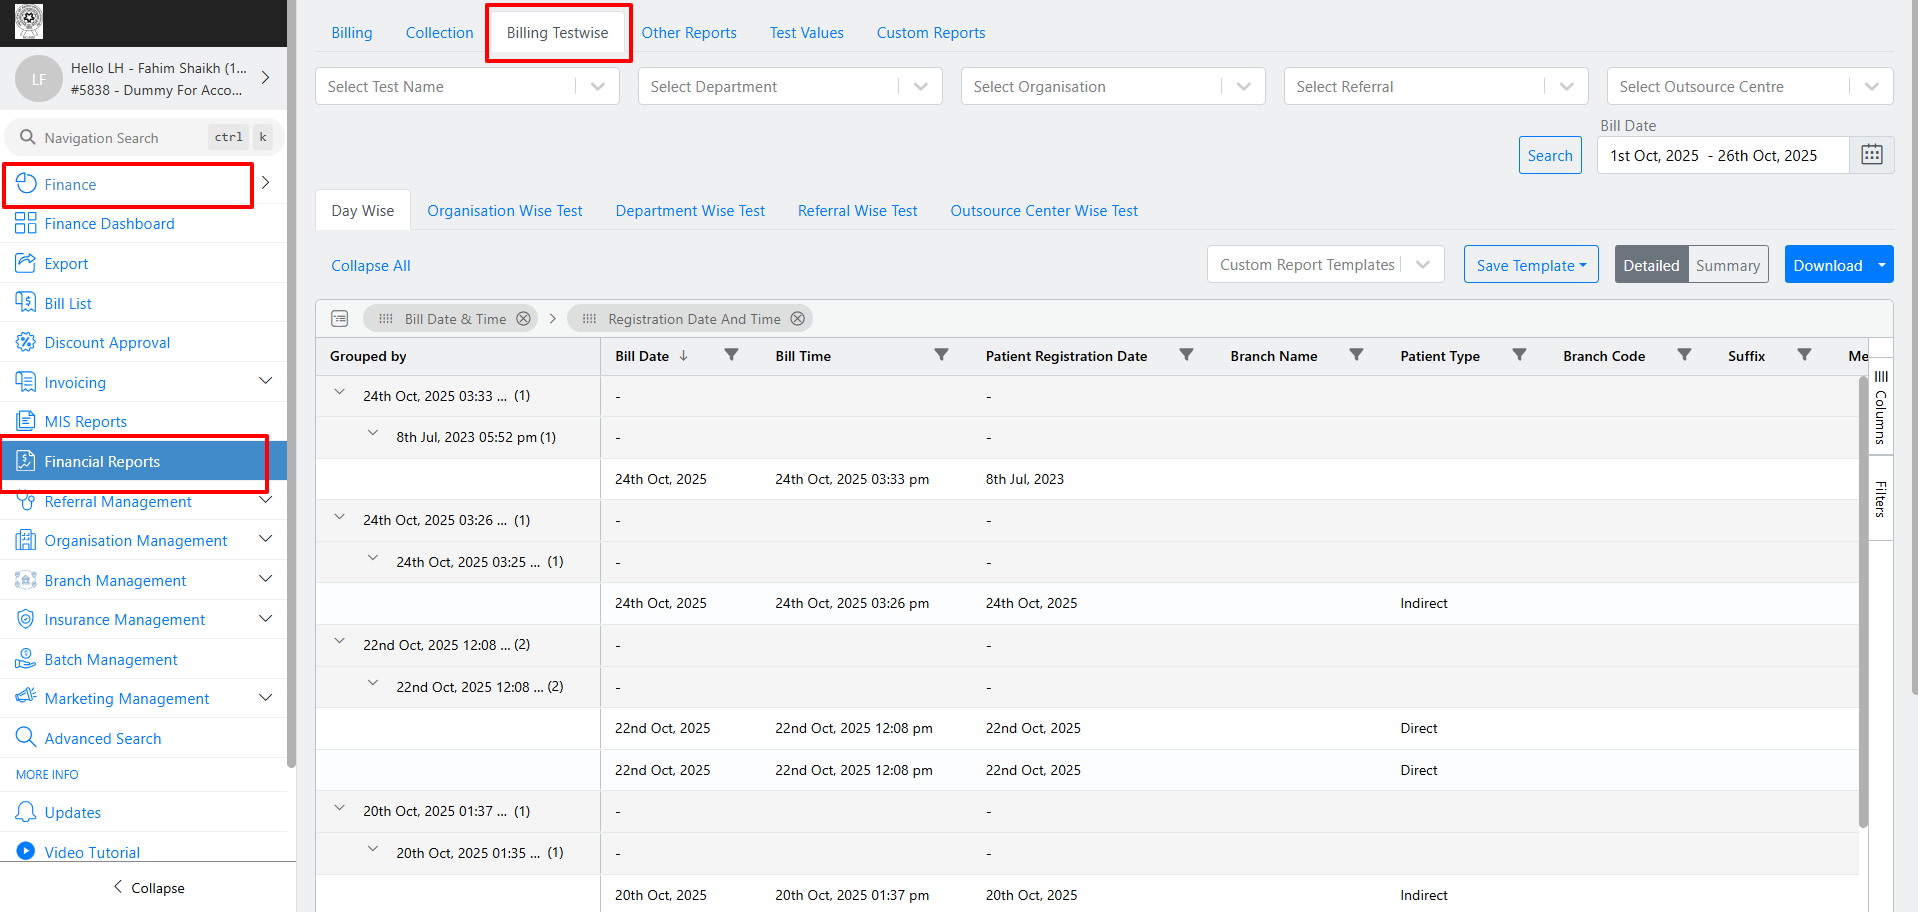This screenshot has width=1918, height=912.
Task: Click the Branch Name column filter icon
Action: [1356, 355]
